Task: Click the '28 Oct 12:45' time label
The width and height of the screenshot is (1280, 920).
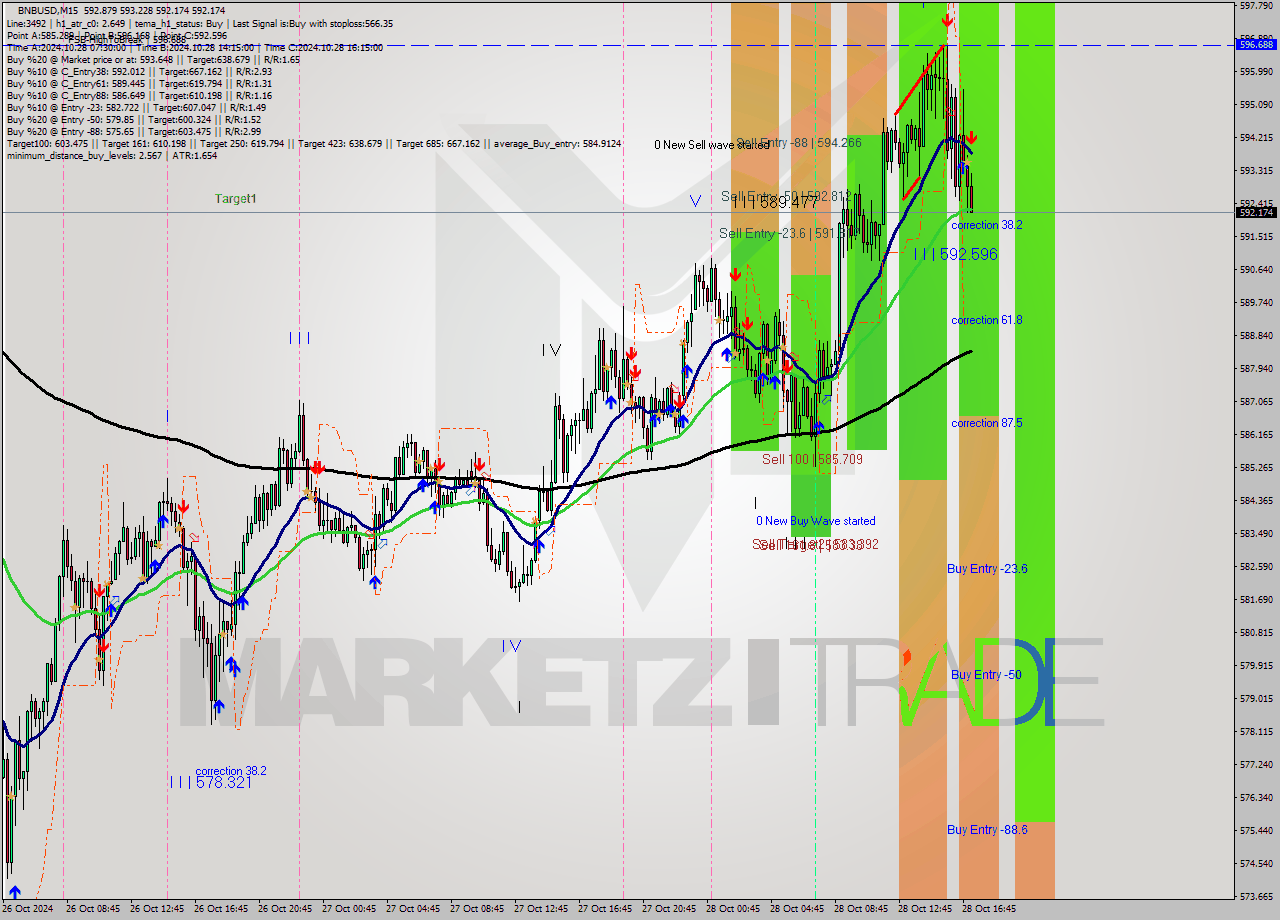Action: point(925,909)
